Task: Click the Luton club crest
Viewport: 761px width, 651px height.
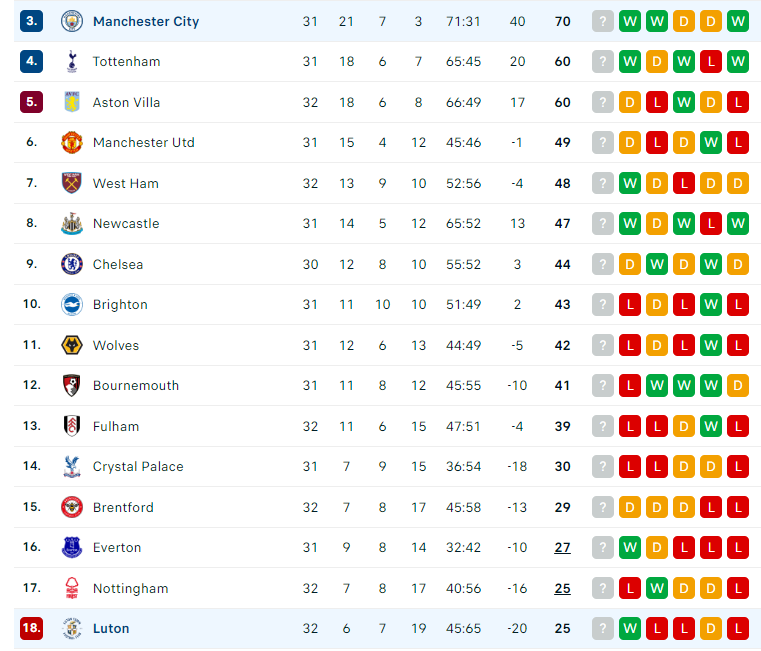Action: [72, 628]
